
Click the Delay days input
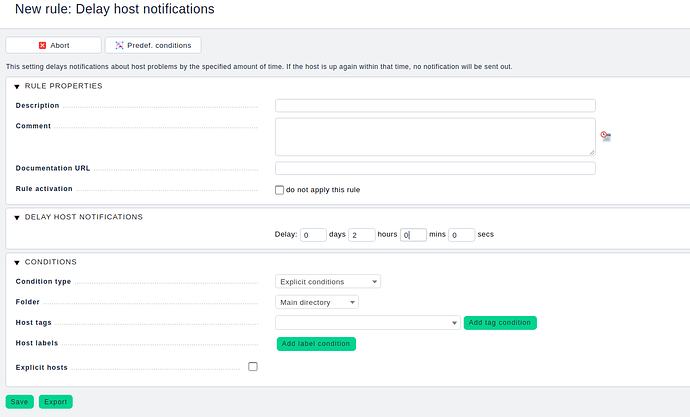pos(313,235)
